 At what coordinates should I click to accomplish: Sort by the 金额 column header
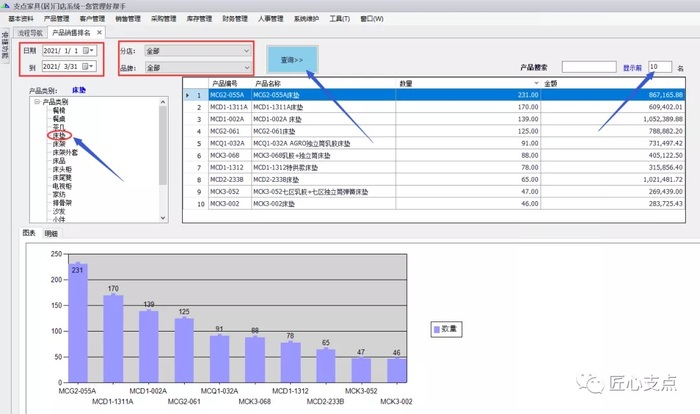point(613,83)
